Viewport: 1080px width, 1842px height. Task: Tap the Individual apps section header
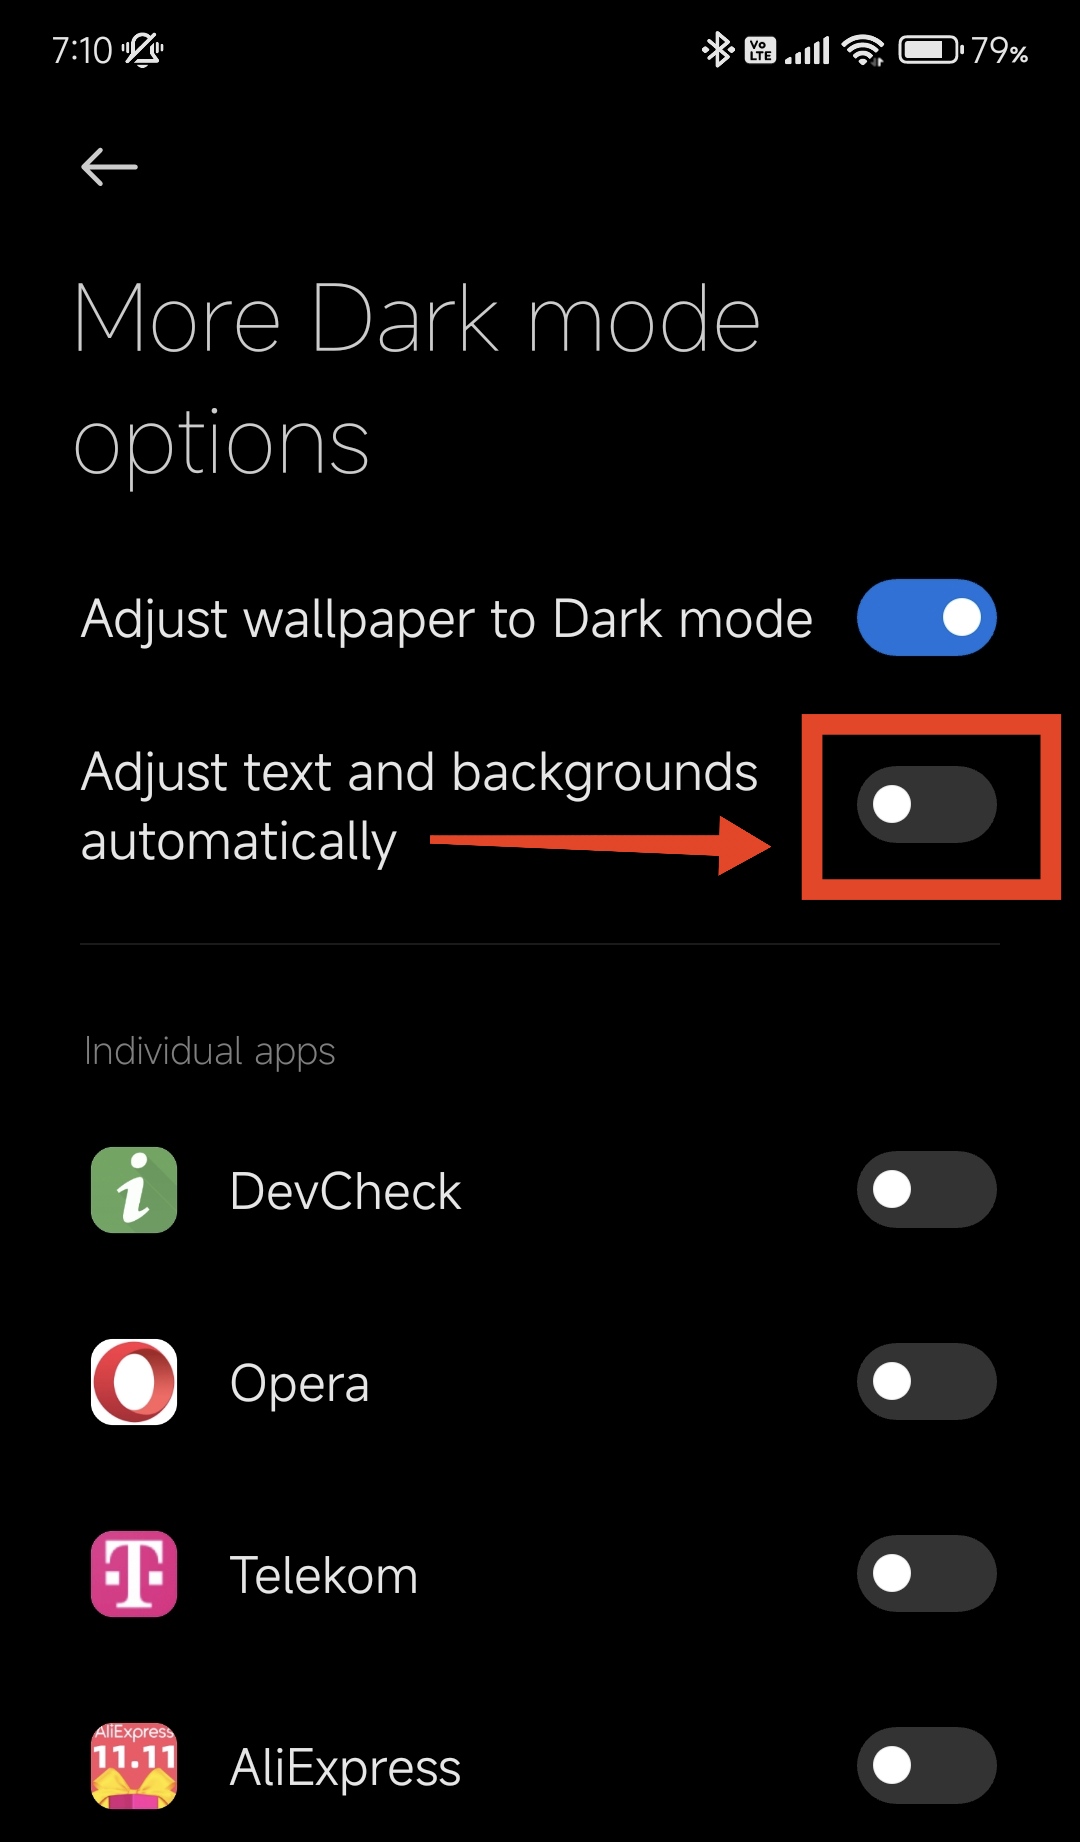(x=210, y=1052)
